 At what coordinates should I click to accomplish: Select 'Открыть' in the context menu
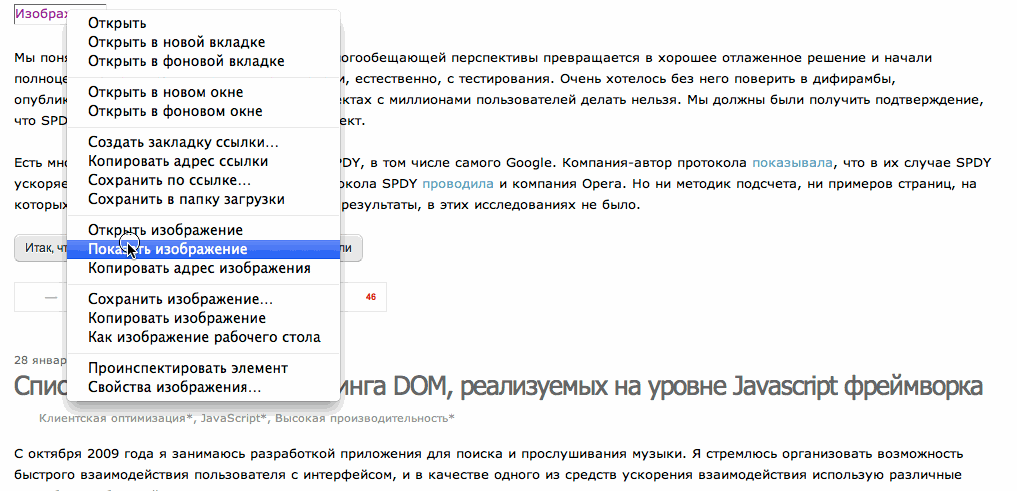coord(204,23)
